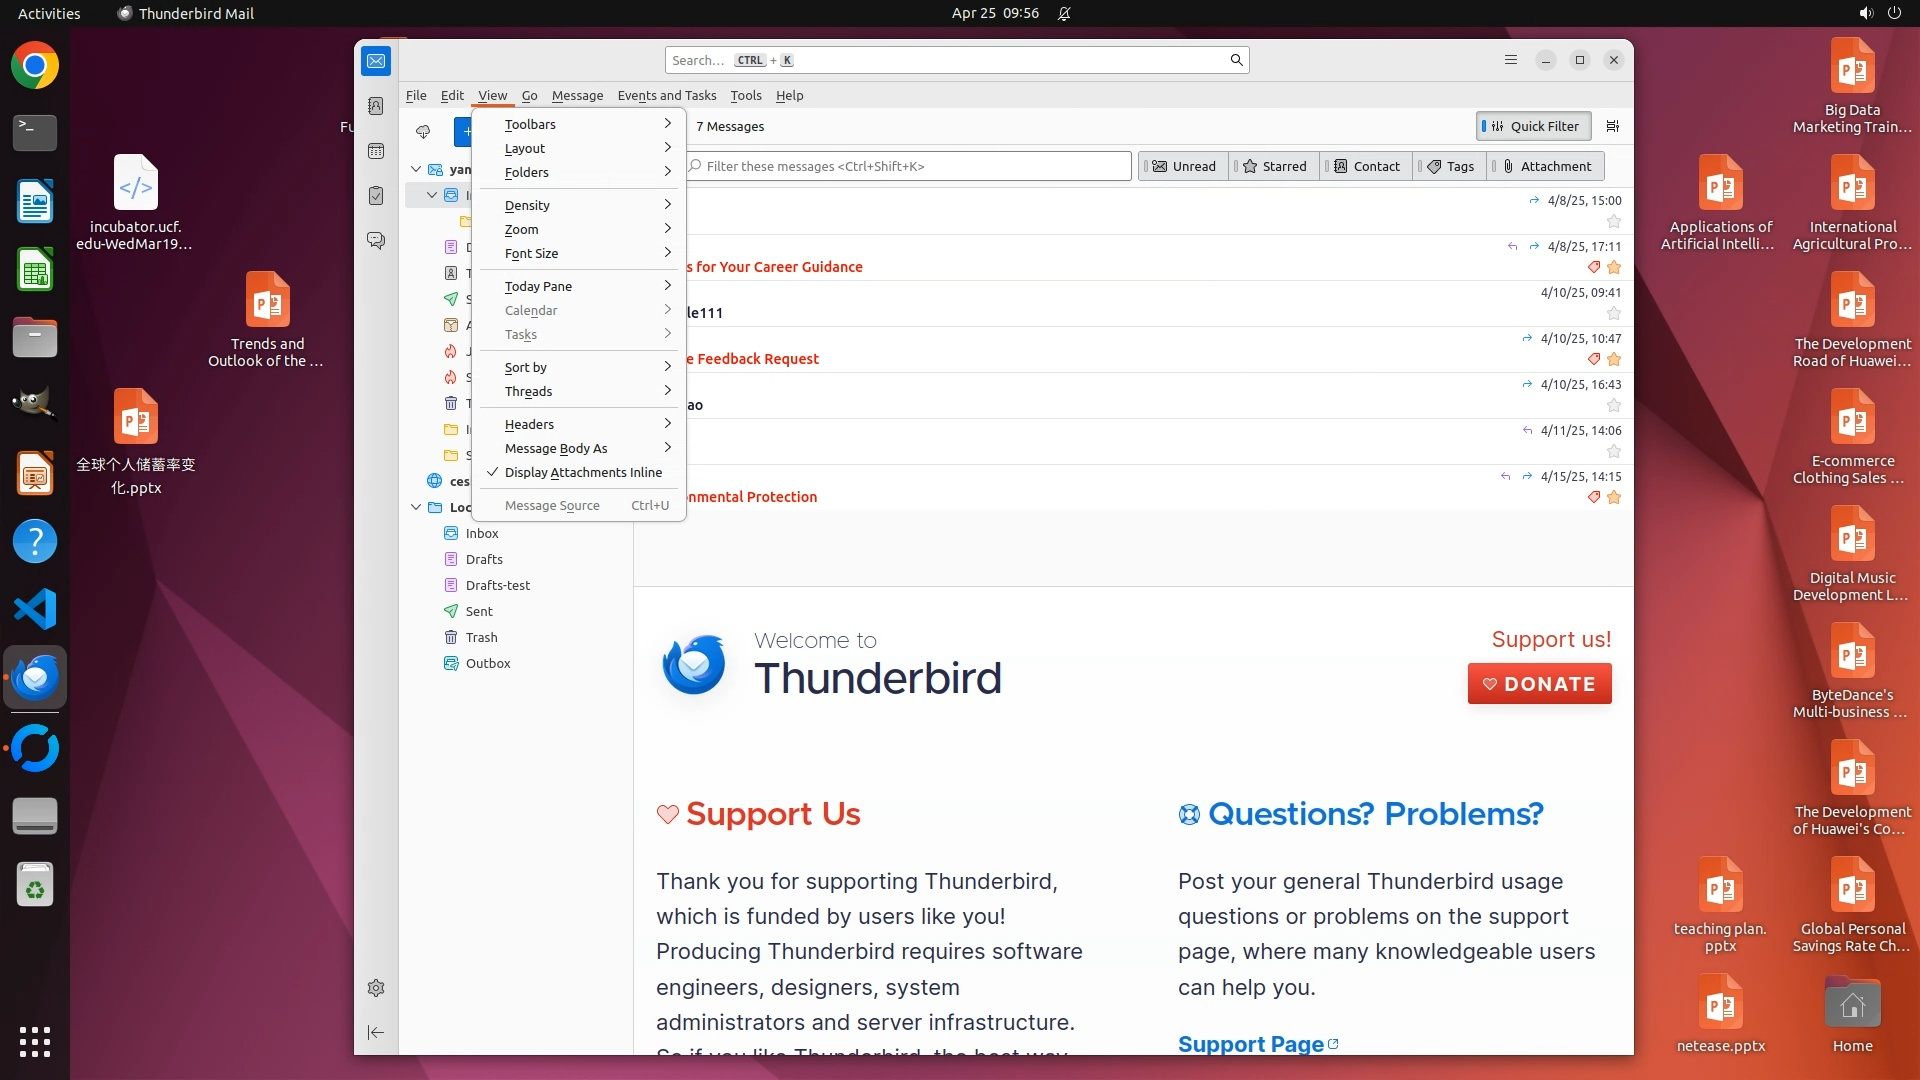Open the Tasks space icon
Screen dimensions: 1920x1080
point(376,196)
